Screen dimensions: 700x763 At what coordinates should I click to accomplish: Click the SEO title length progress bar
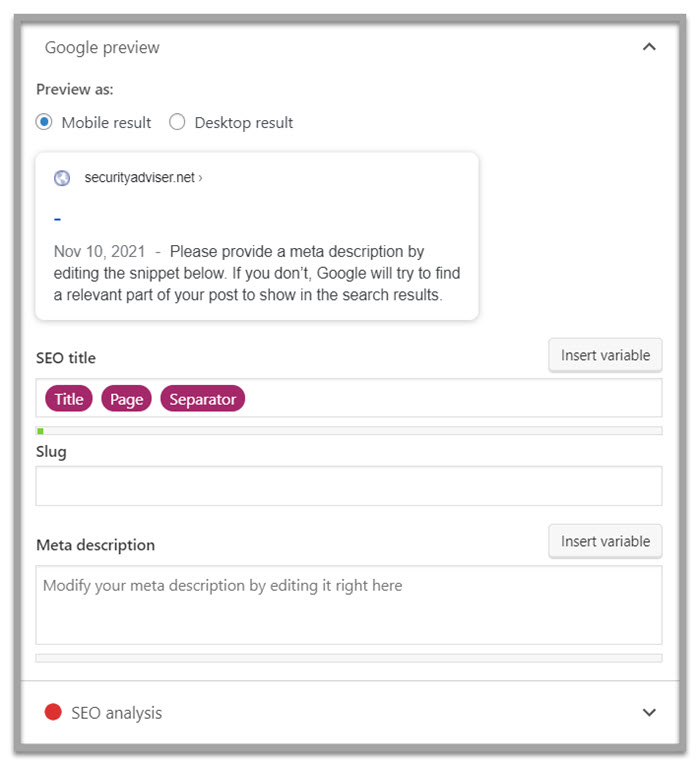[349, 431]
